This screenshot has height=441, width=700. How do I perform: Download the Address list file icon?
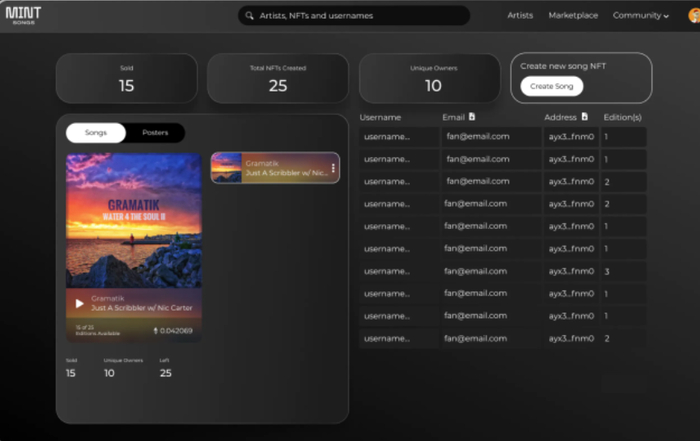point(584,117)
